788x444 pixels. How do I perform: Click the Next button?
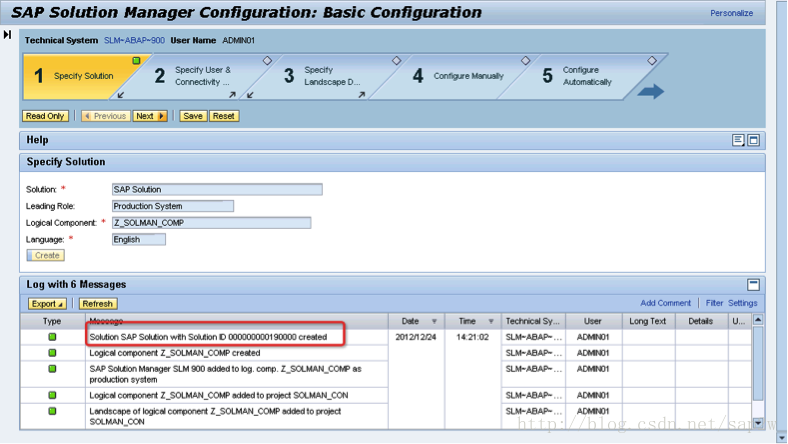(150, 116)
